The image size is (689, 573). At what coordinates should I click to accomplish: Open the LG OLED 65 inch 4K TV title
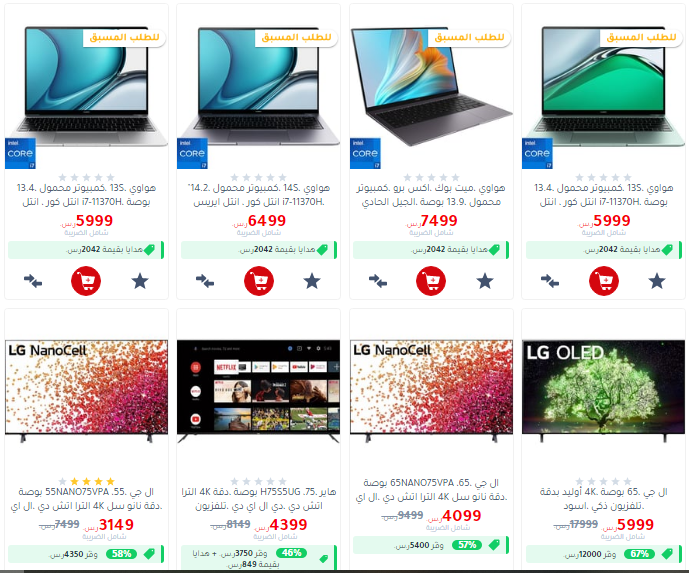(x=604, y=499)
